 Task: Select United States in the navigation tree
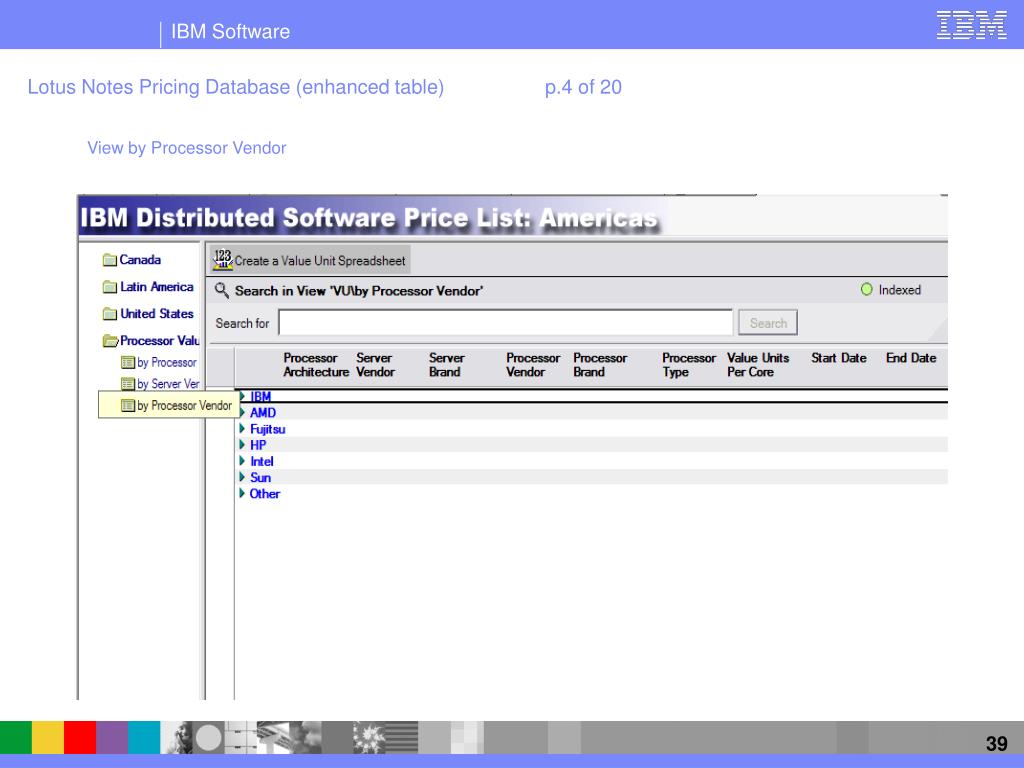pos(157,314)
